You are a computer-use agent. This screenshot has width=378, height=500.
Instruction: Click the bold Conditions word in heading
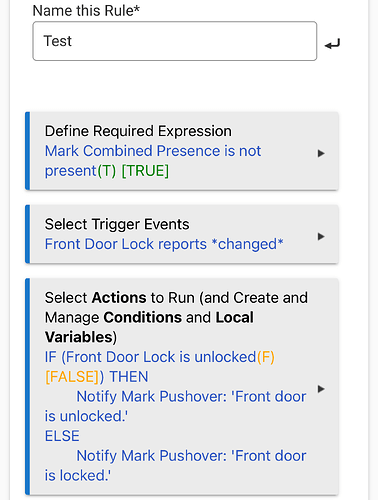click(142, 318)
